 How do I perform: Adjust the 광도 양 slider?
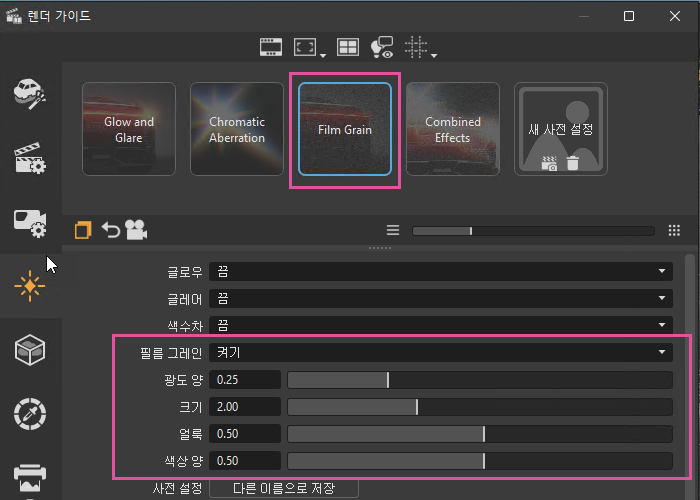[480, 380]
